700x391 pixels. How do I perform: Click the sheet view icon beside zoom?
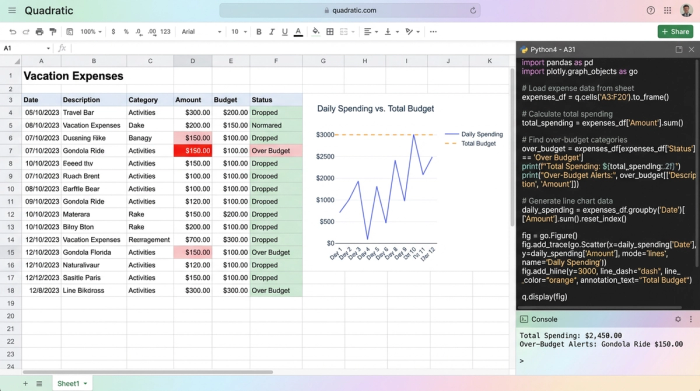coord(70,32)
